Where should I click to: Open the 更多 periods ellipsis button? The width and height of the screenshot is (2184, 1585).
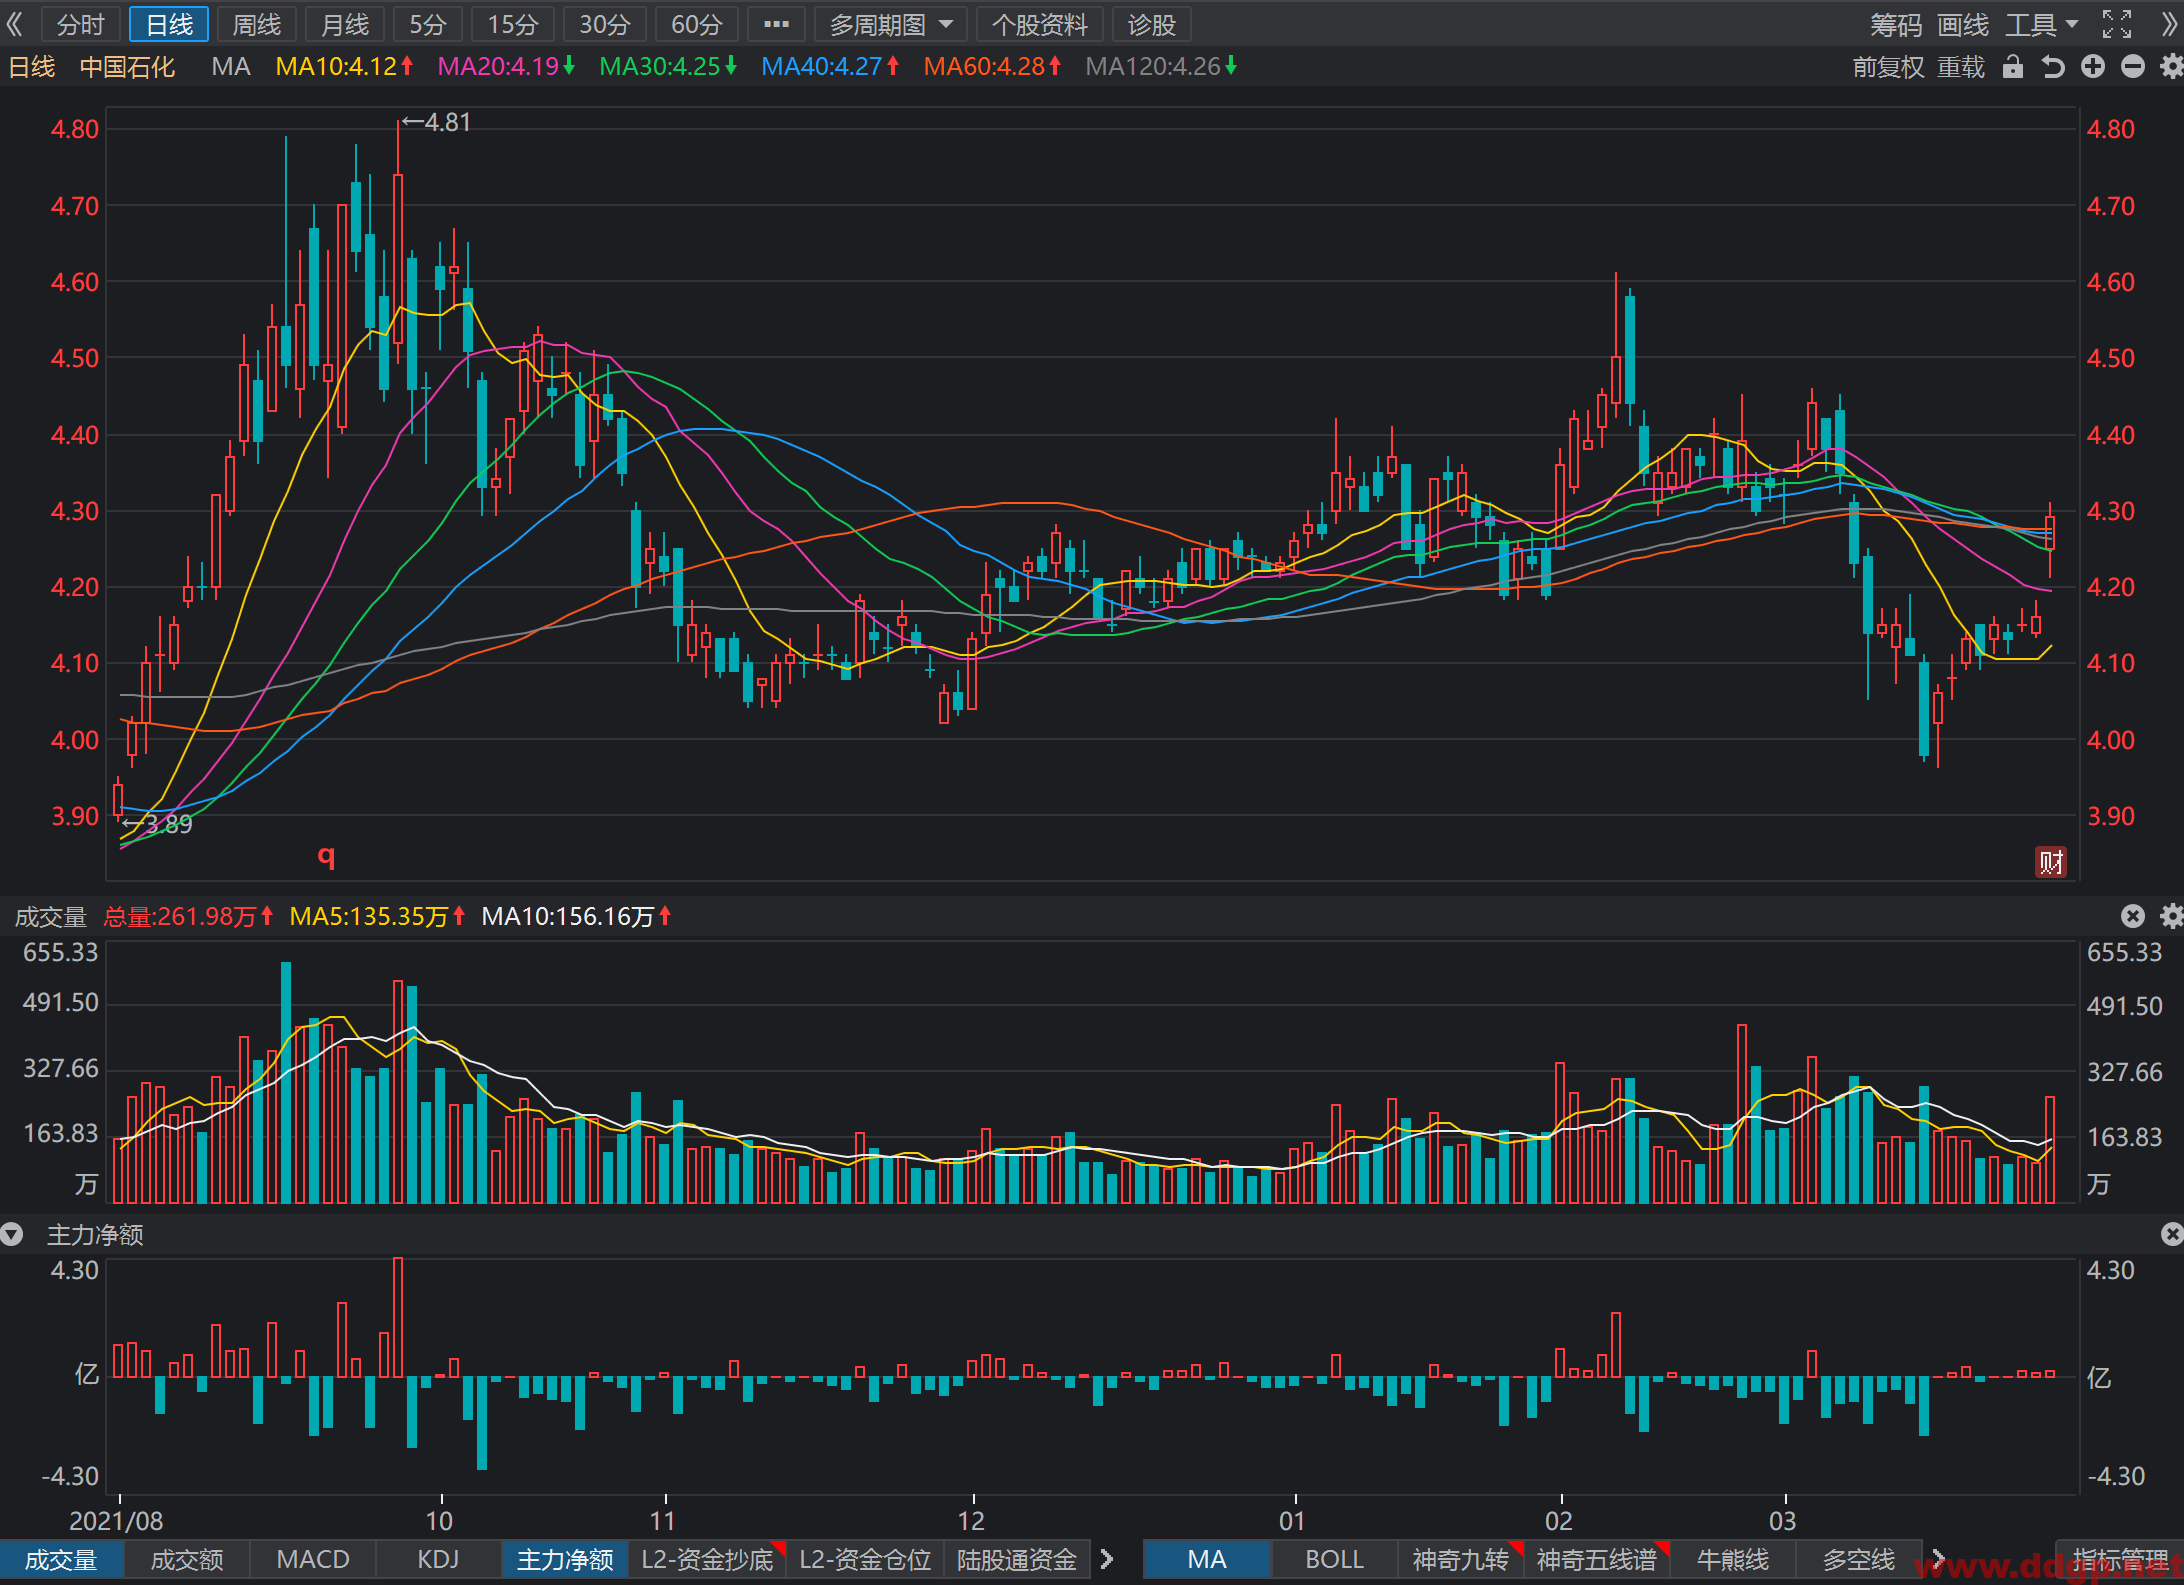click(776, 24)
